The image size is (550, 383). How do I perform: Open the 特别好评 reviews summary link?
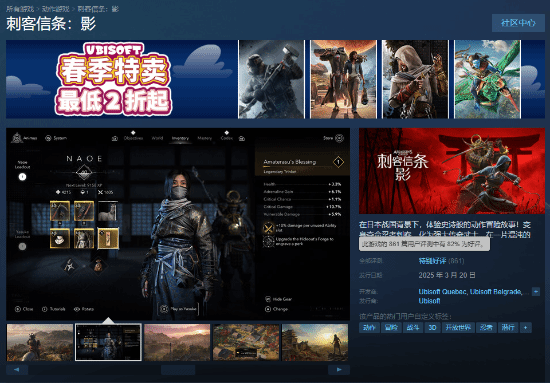[x=432, y=261]
